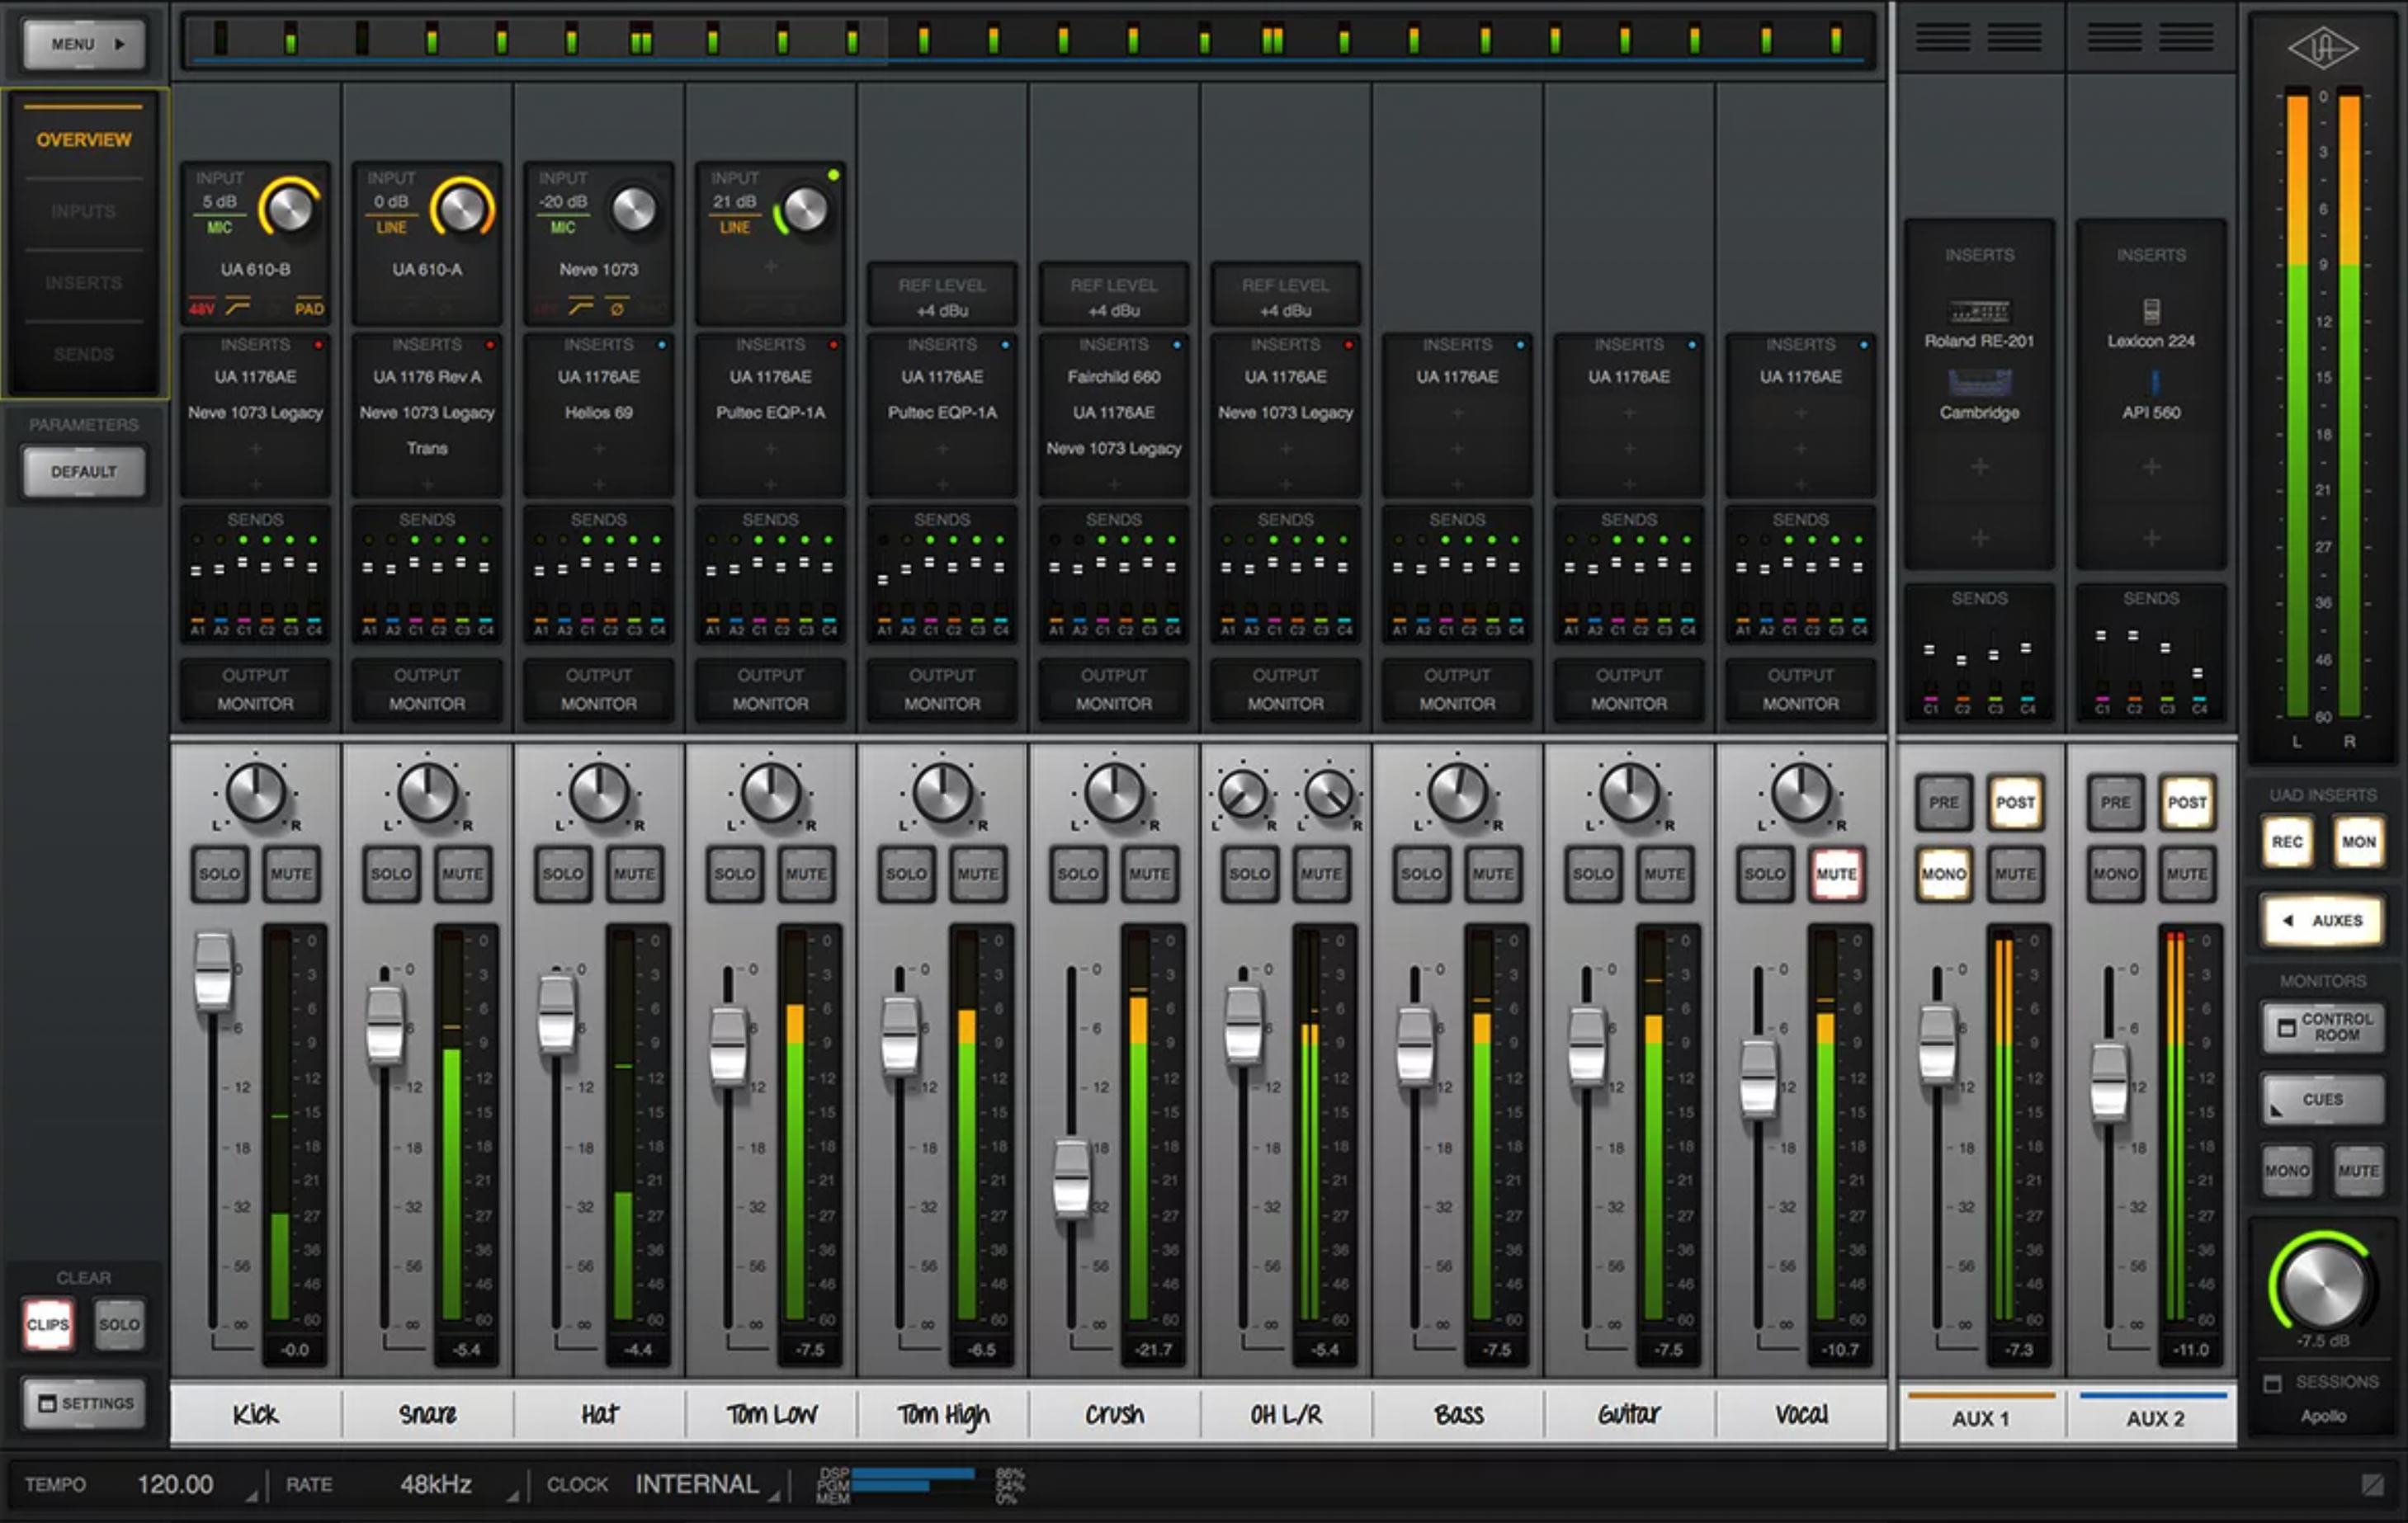Open the MENU button at top left
Viewport: 2408px width, 1523px height.
(84, 44)
